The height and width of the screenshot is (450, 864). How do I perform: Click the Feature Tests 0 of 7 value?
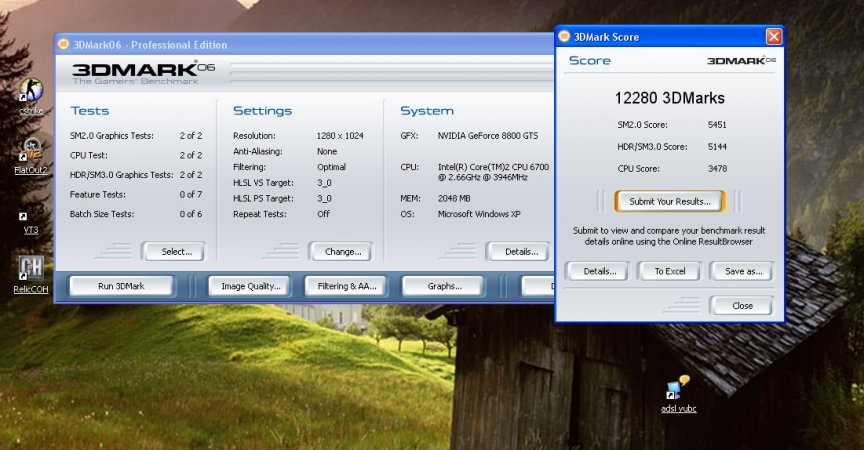[x=191, y=194]
